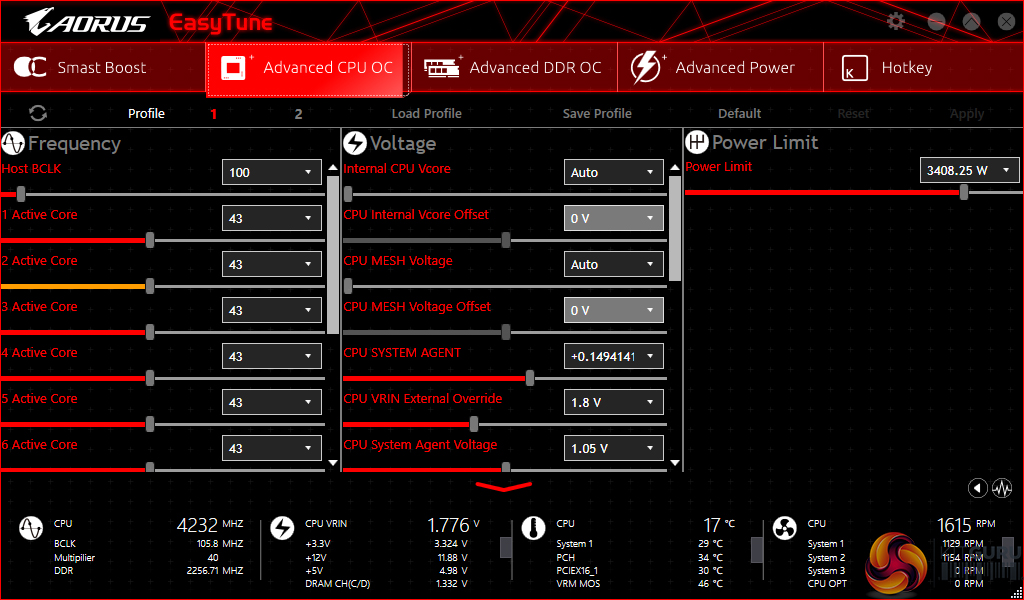
Task: Select profile 1
Action: click(214, 114)
